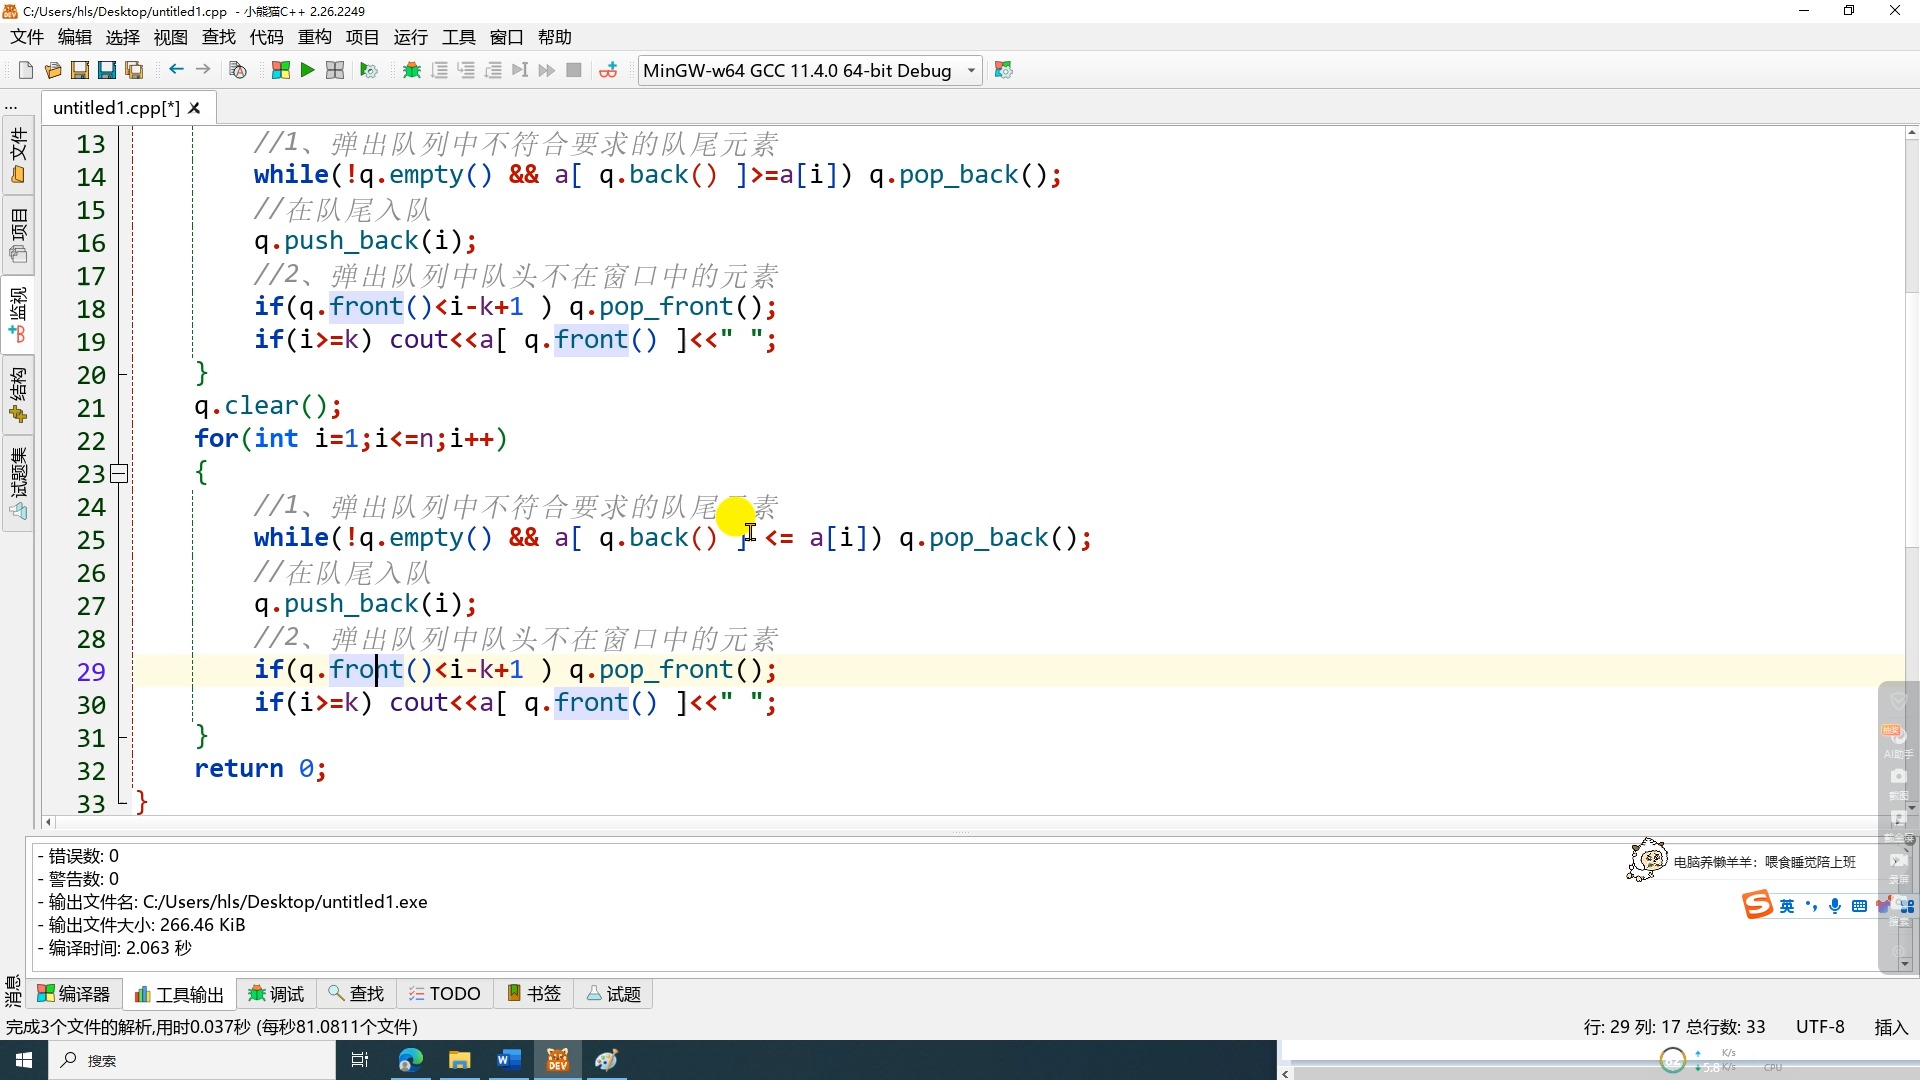Click the horizontal scrollbar left arrow
Screen dimensions: 1920x1080
(x=48, y=822)
